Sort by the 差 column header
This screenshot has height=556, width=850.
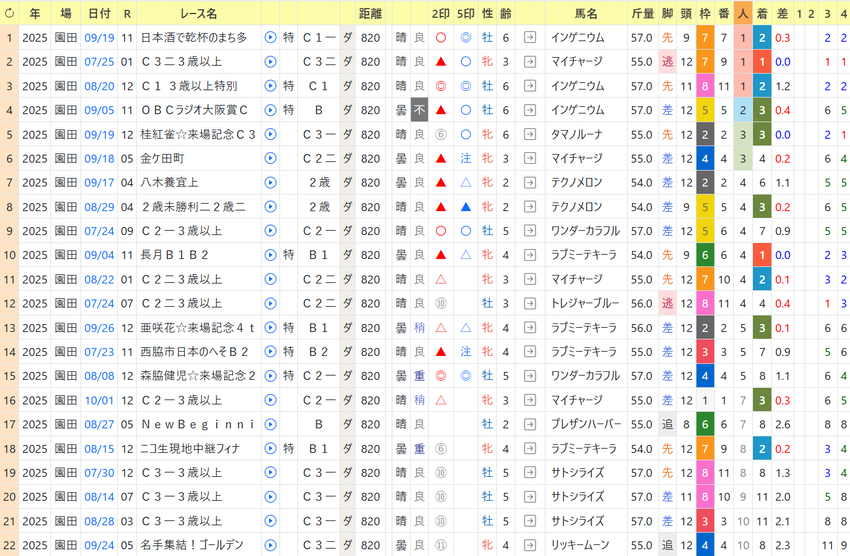pyautogui.click(x=783, y=14)
